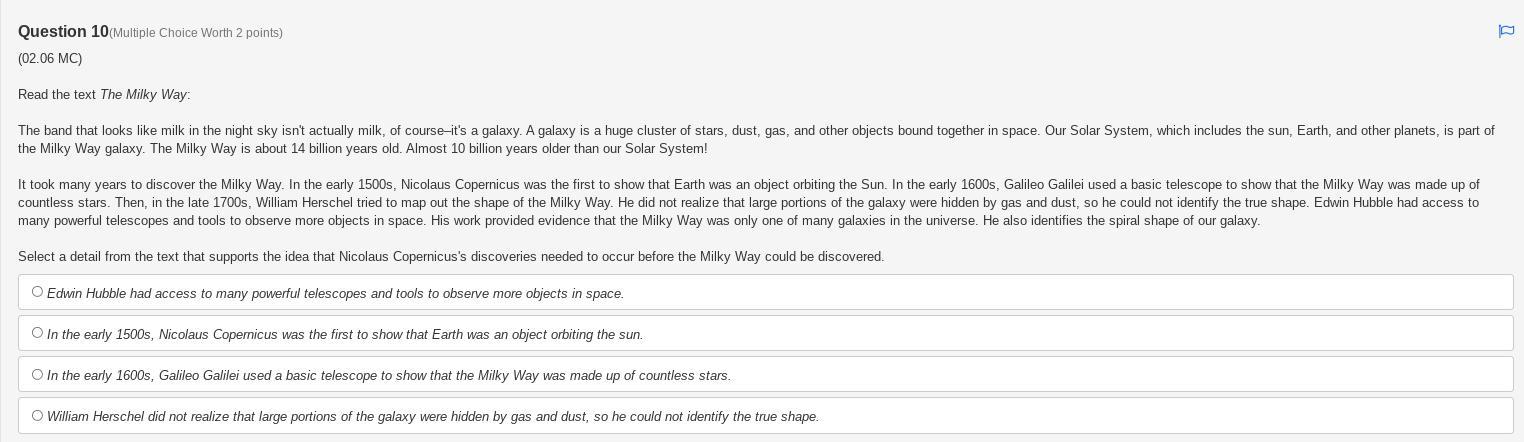
Task: Click the "Multiple Choice Worth 2 points" label
Action: pos(196,33)
